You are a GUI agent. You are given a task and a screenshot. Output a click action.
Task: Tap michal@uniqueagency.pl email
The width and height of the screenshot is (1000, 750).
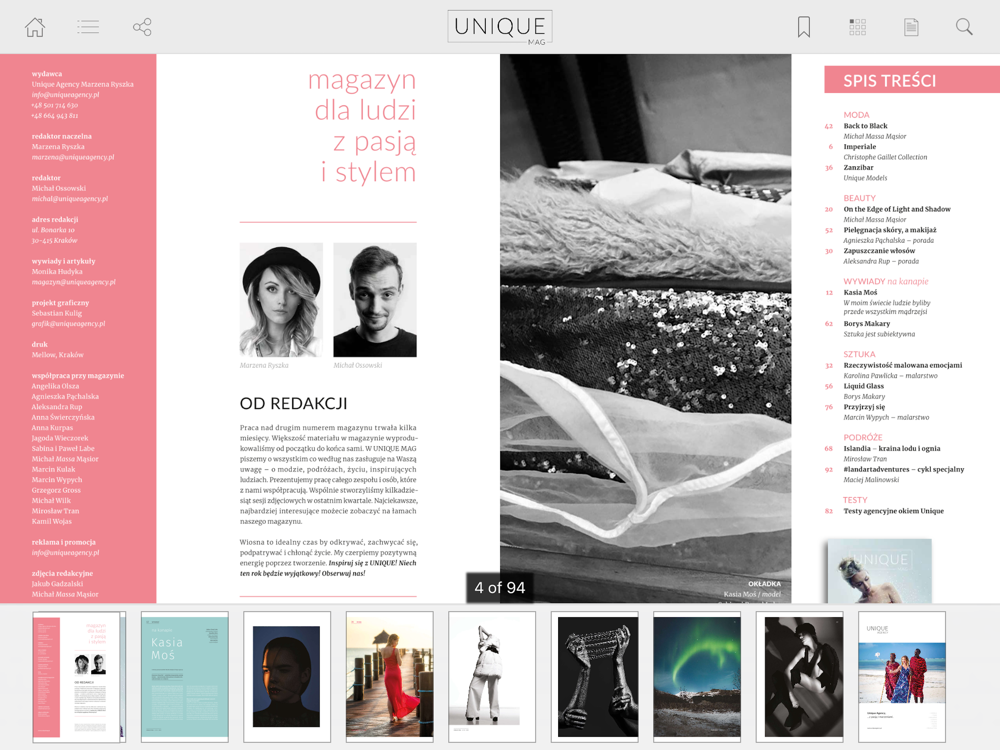(x=70, y=198)
